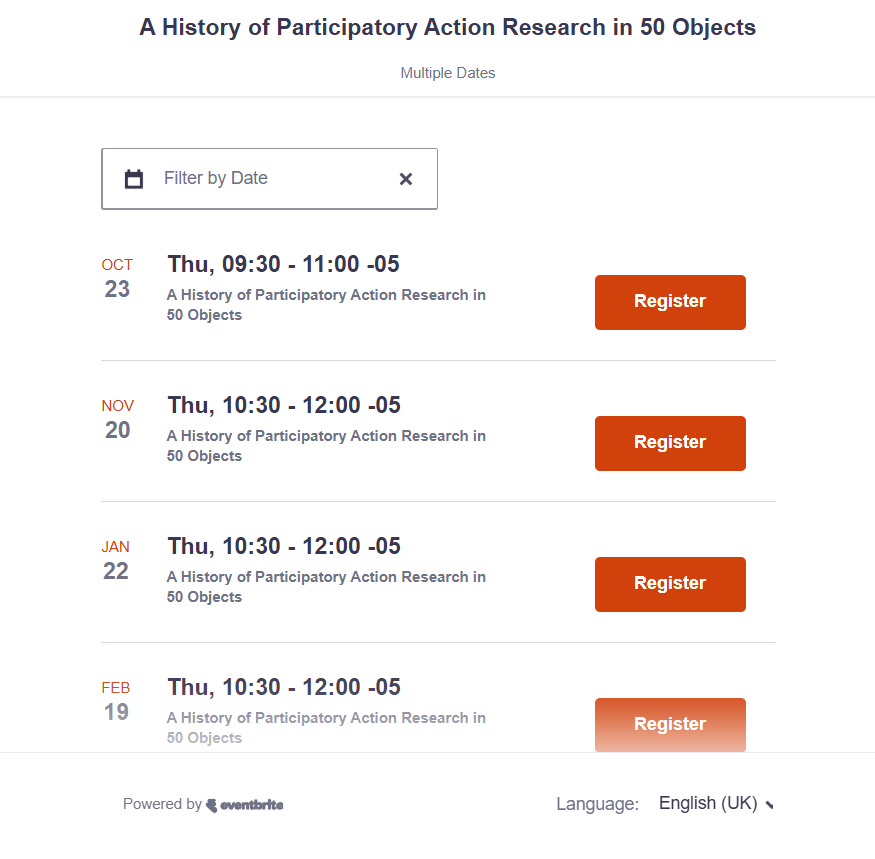Hit Register on the Feb 19 event
The height and width of the screenshot is (859, 875).
[670, 724]
